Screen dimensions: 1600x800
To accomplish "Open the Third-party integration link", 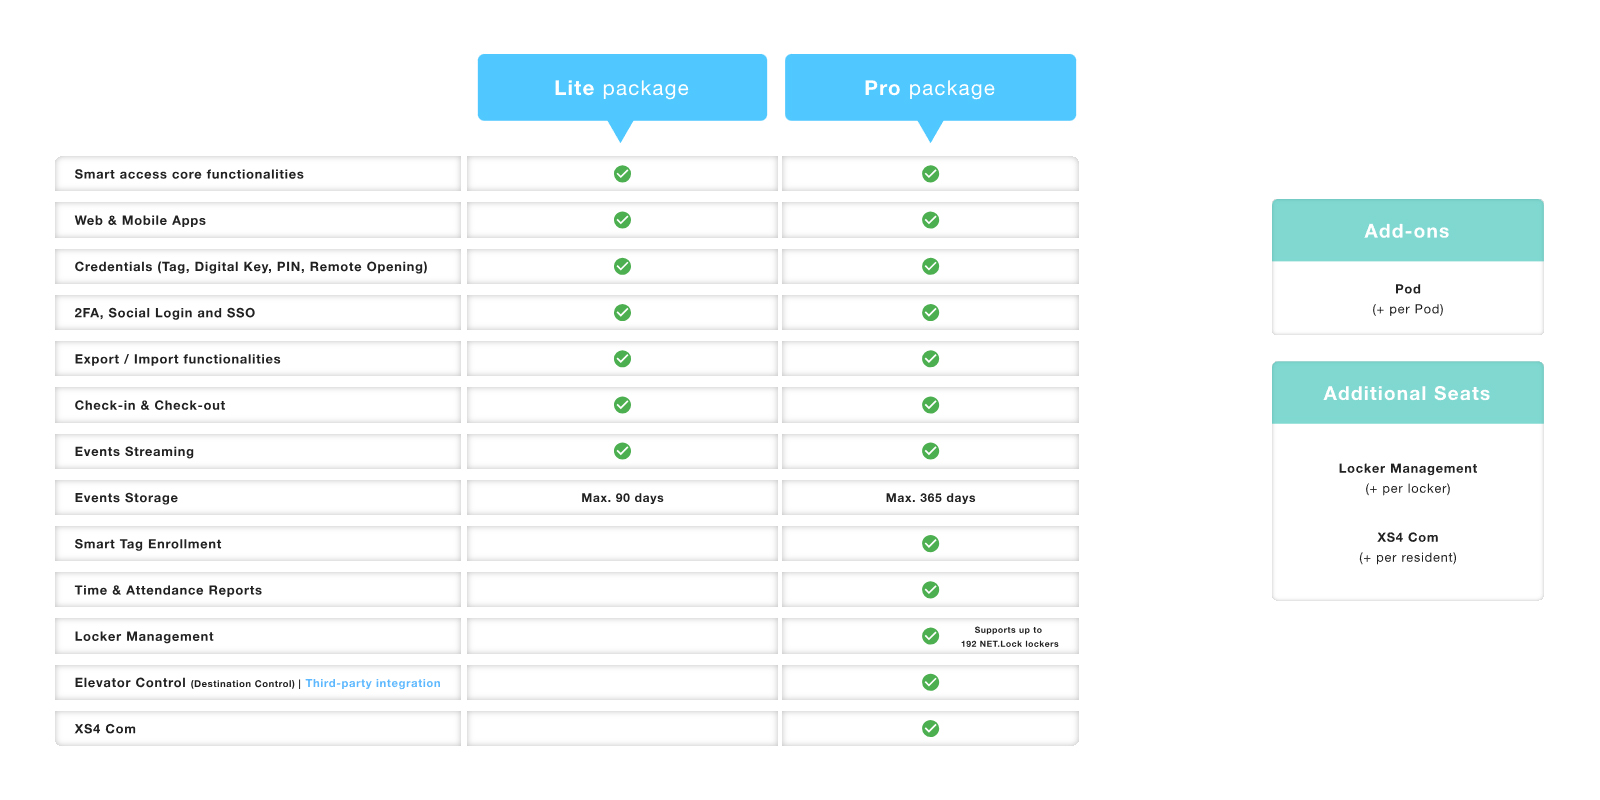I will (373, 683).
